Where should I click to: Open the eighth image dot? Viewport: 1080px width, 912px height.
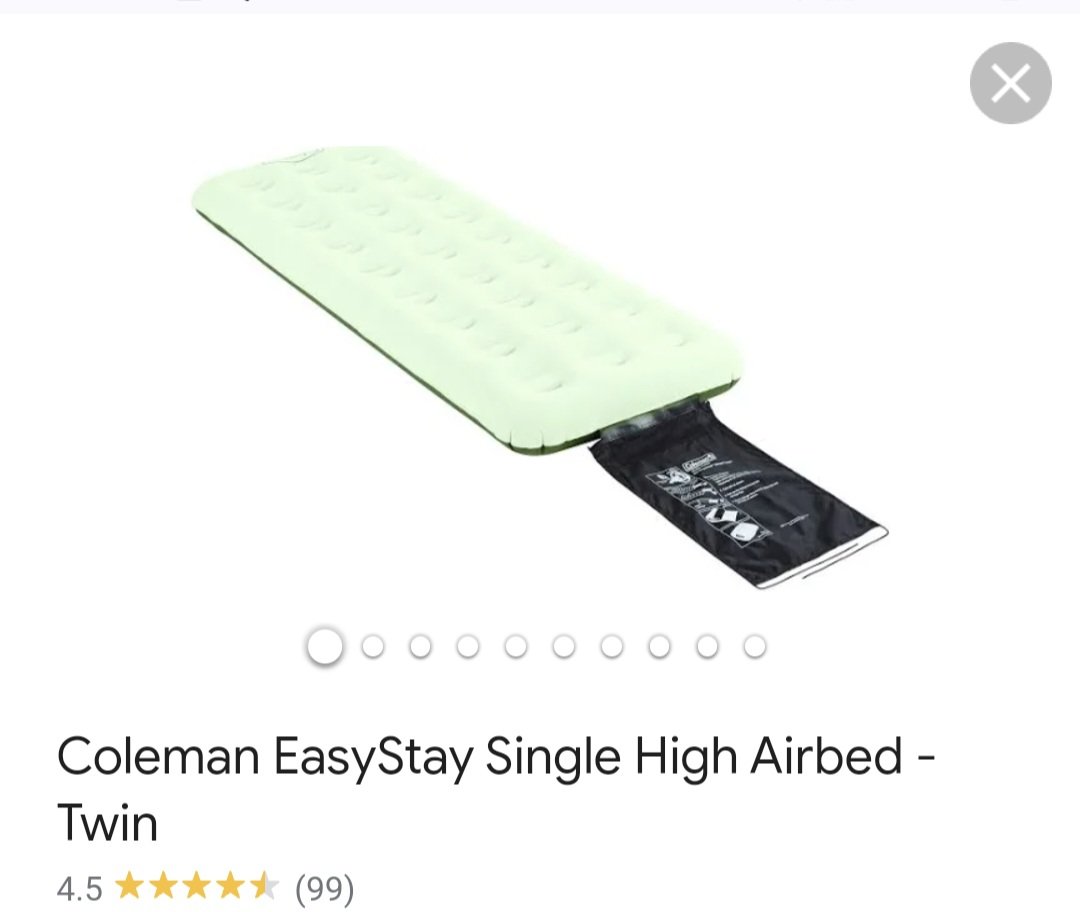tap(659, 647)
